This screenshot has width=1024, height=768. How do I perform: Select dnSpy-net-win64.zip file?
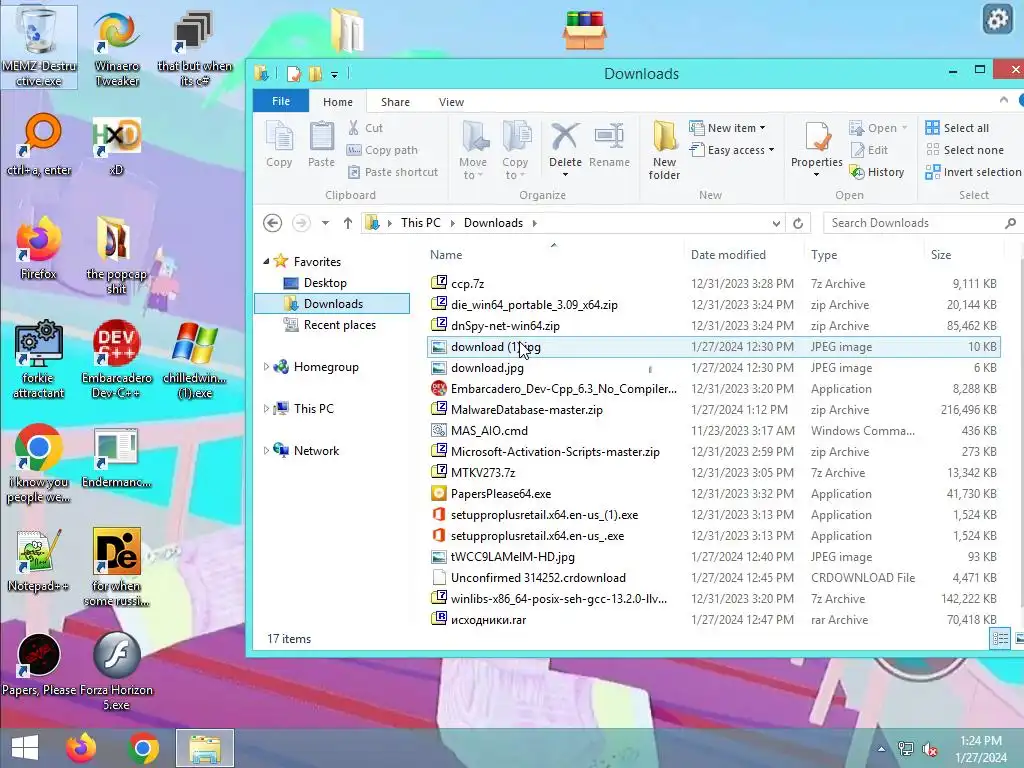[714, 326]
